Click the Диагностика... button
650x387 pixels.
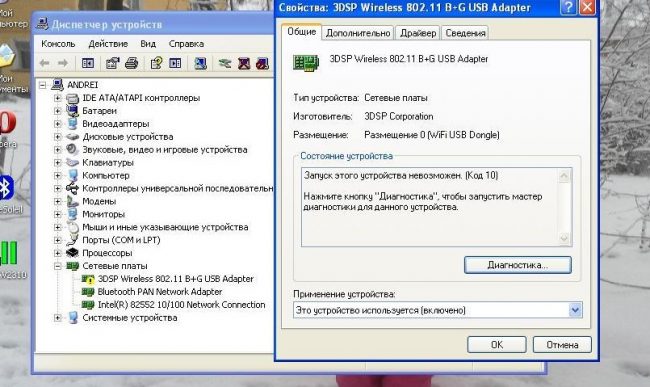point(518,265)
